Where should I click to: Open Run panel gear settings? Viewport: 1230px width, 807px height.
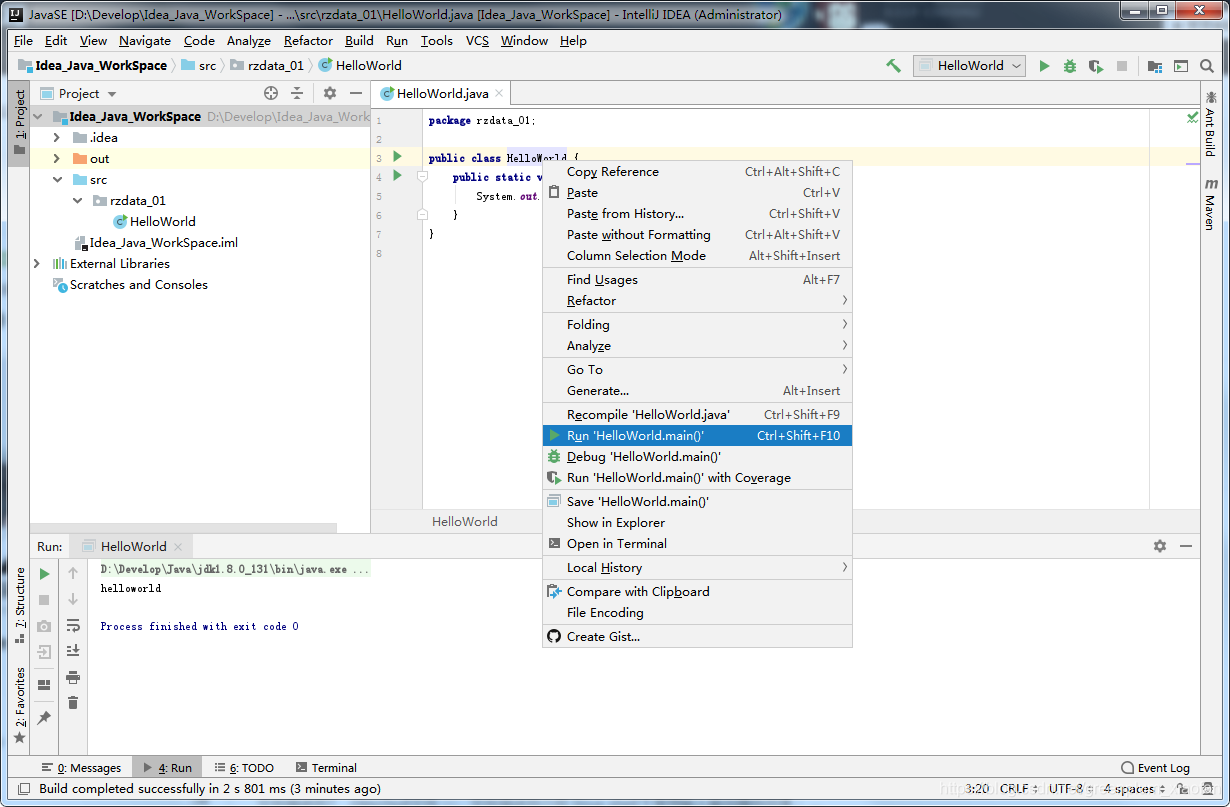(x=1160, y=546)
